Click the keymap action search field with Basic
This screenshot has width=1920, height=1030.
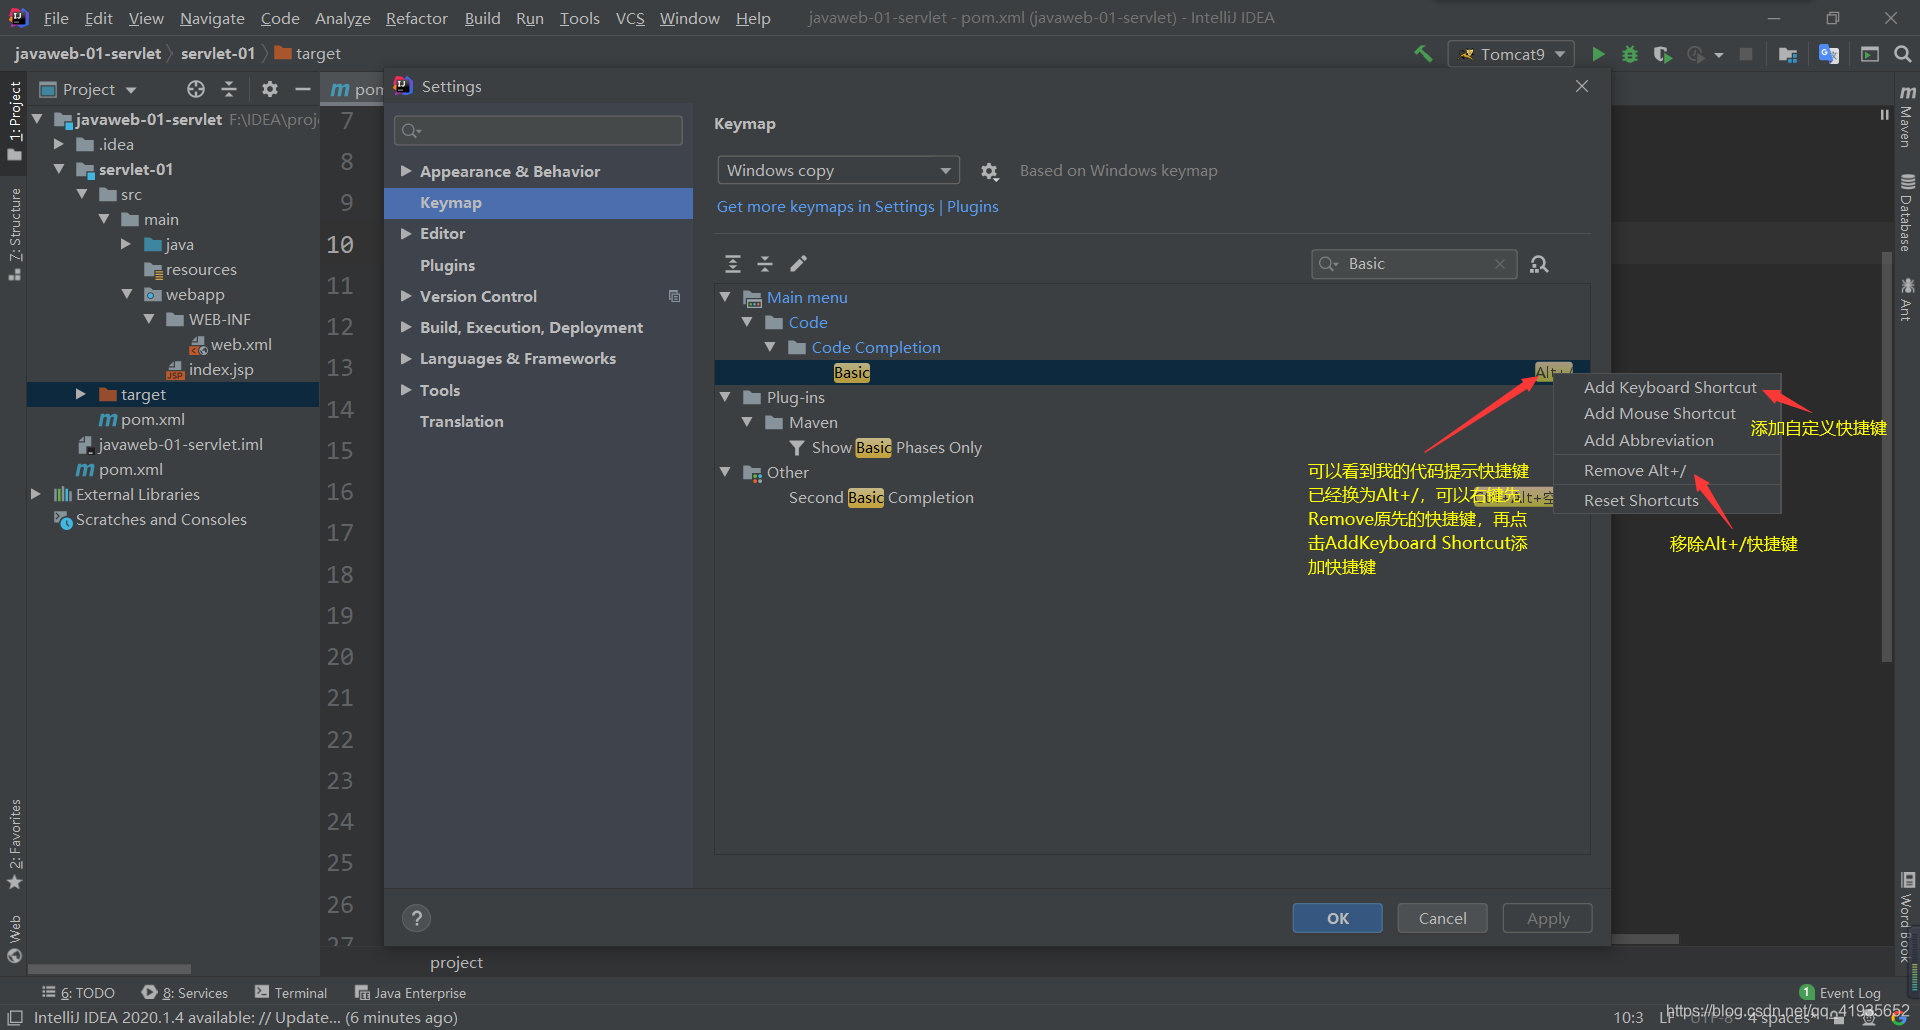point(1414,264)
